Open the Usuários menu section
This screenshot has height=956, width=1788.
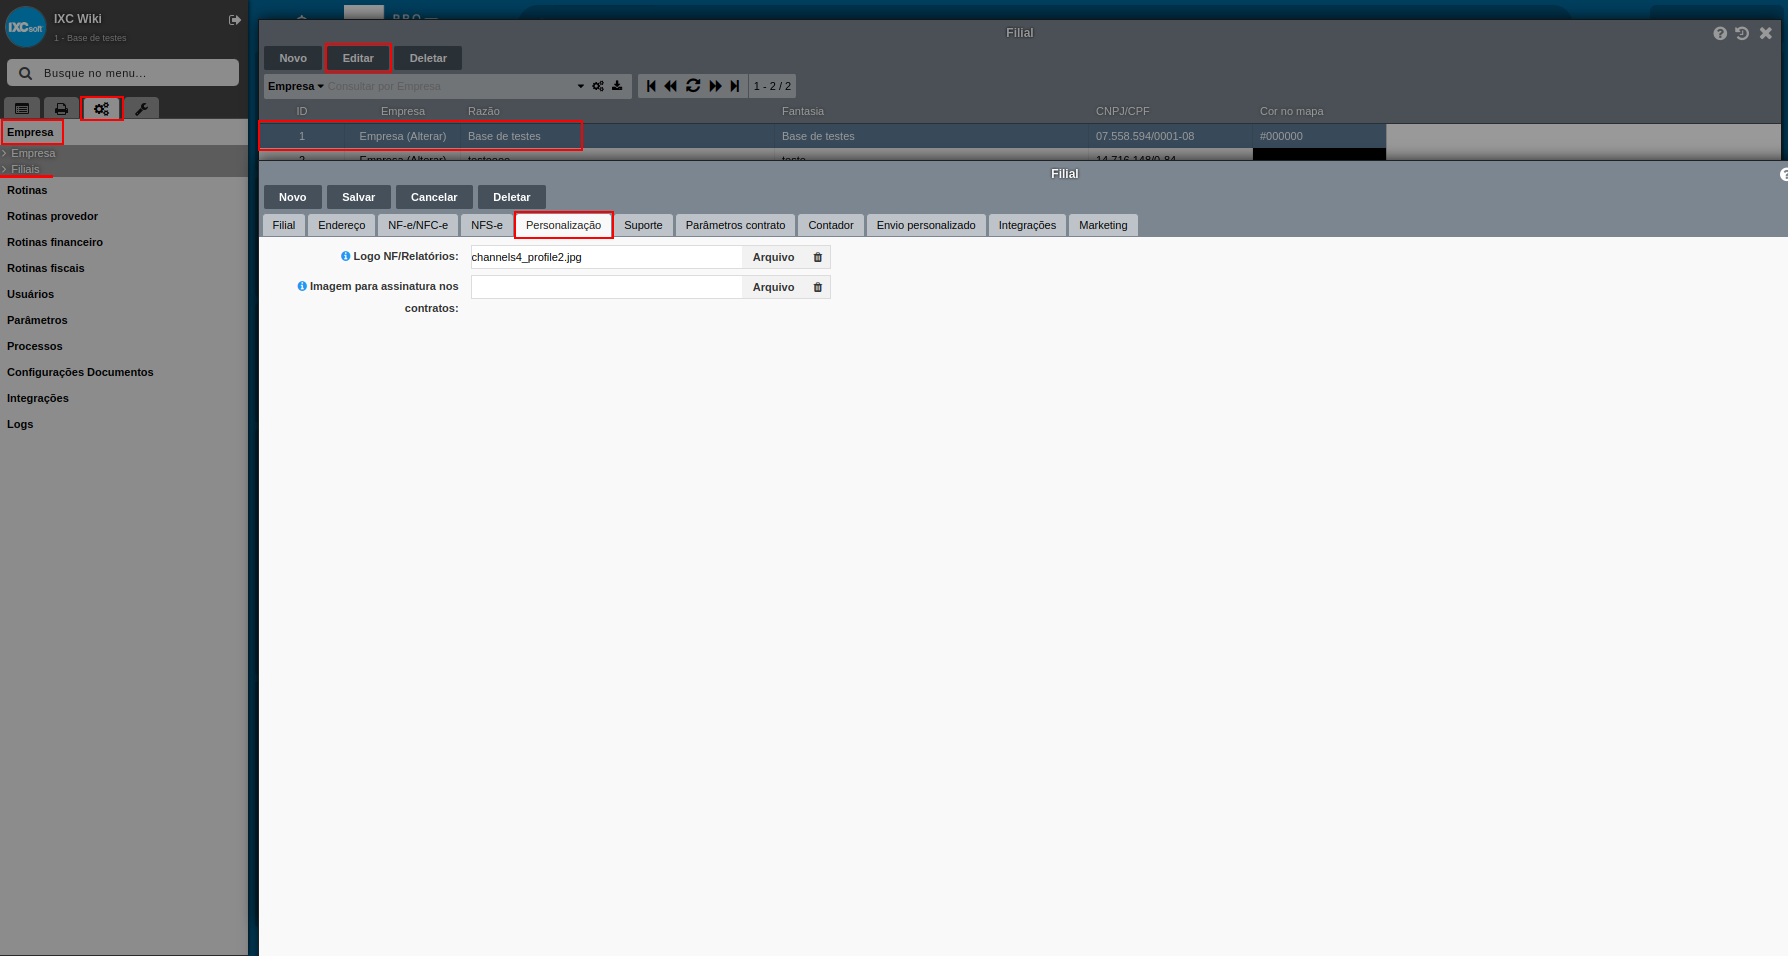(31, 294)
